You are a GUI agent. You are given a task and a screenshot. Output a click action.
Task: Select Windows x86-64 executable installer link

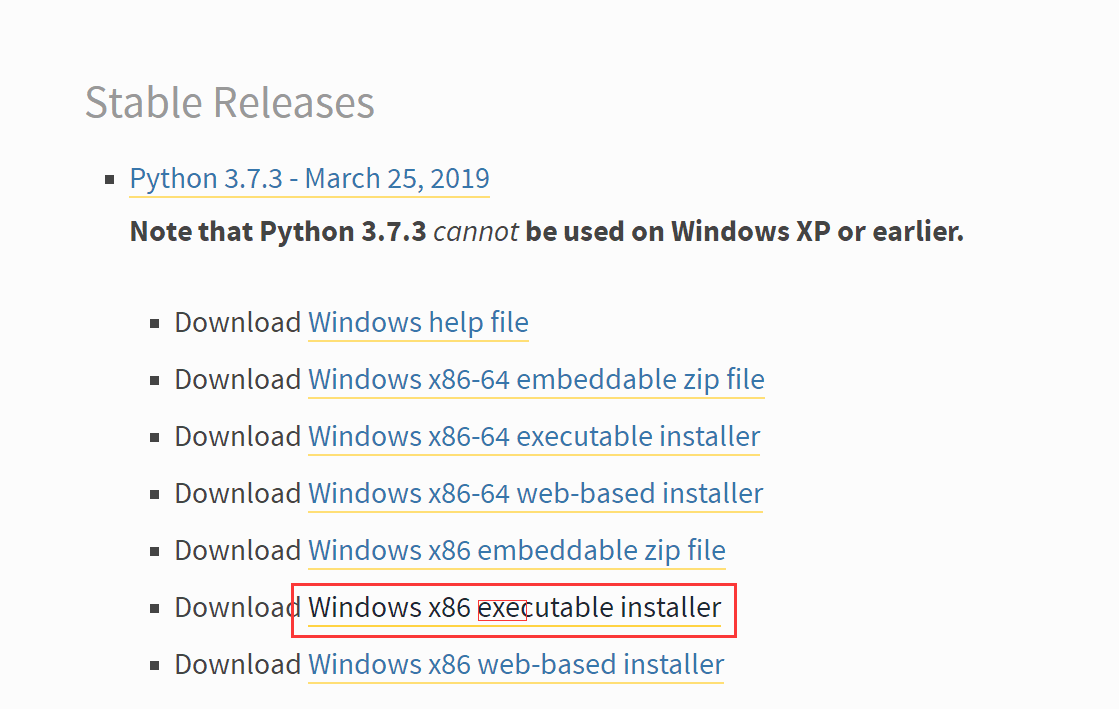pyautogui.click(x=534, y=437)
